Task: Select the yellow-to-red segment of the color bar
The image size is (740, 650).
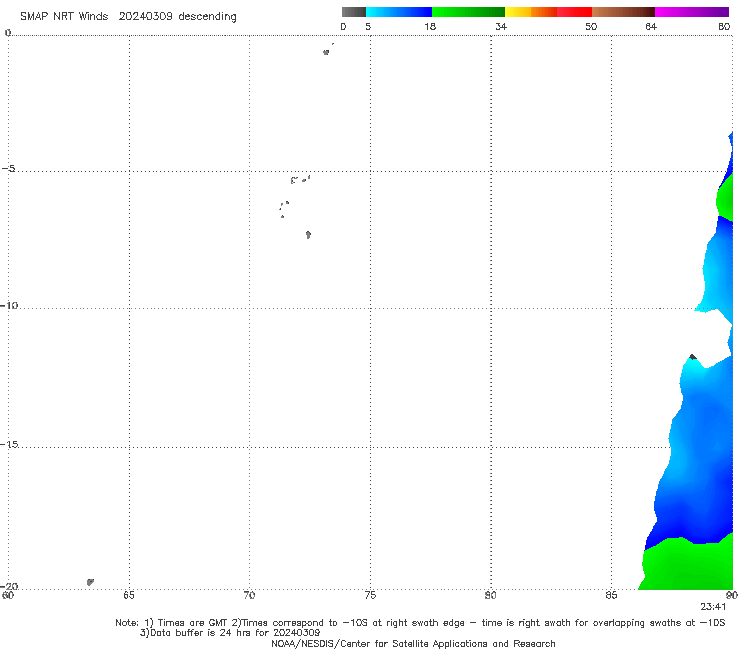Action: point(548,12)
